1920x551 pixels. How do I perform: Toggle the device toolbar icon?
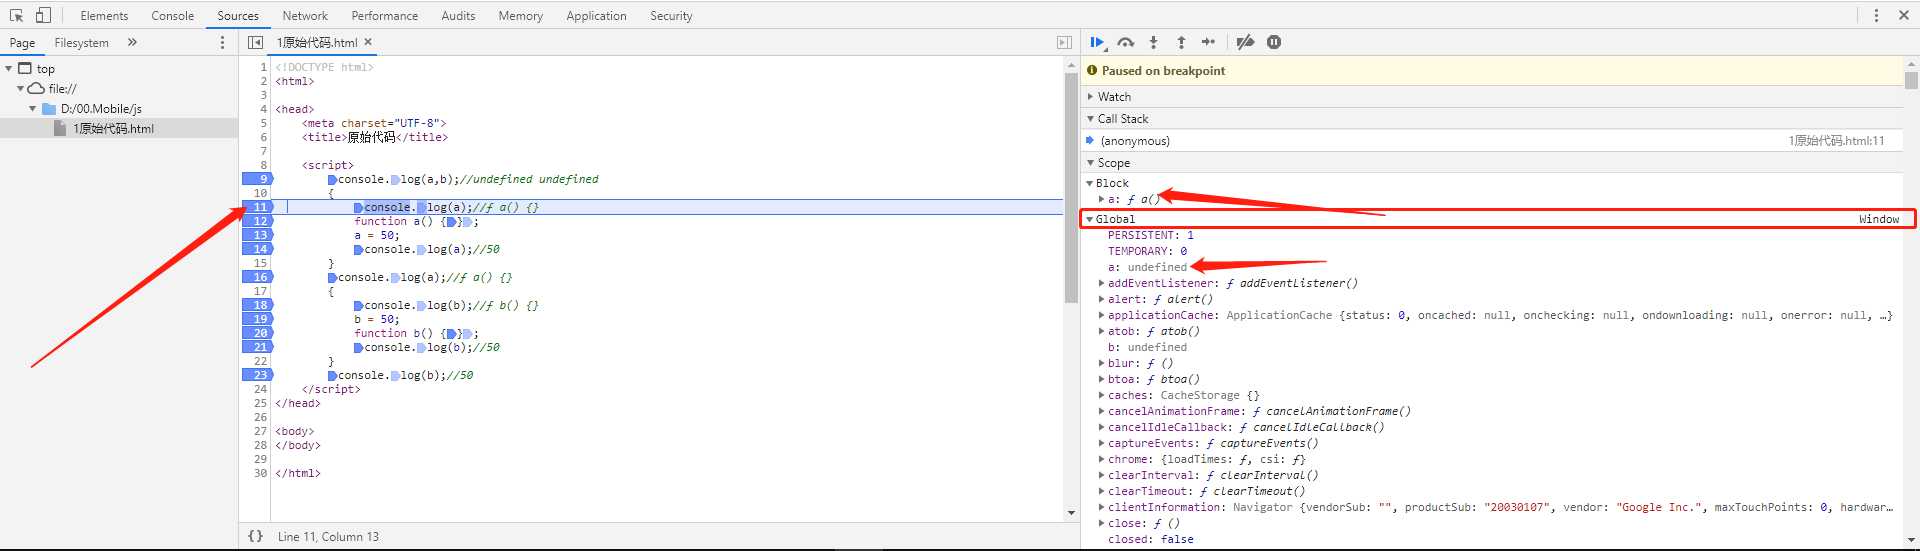click(x=43, y=15)
